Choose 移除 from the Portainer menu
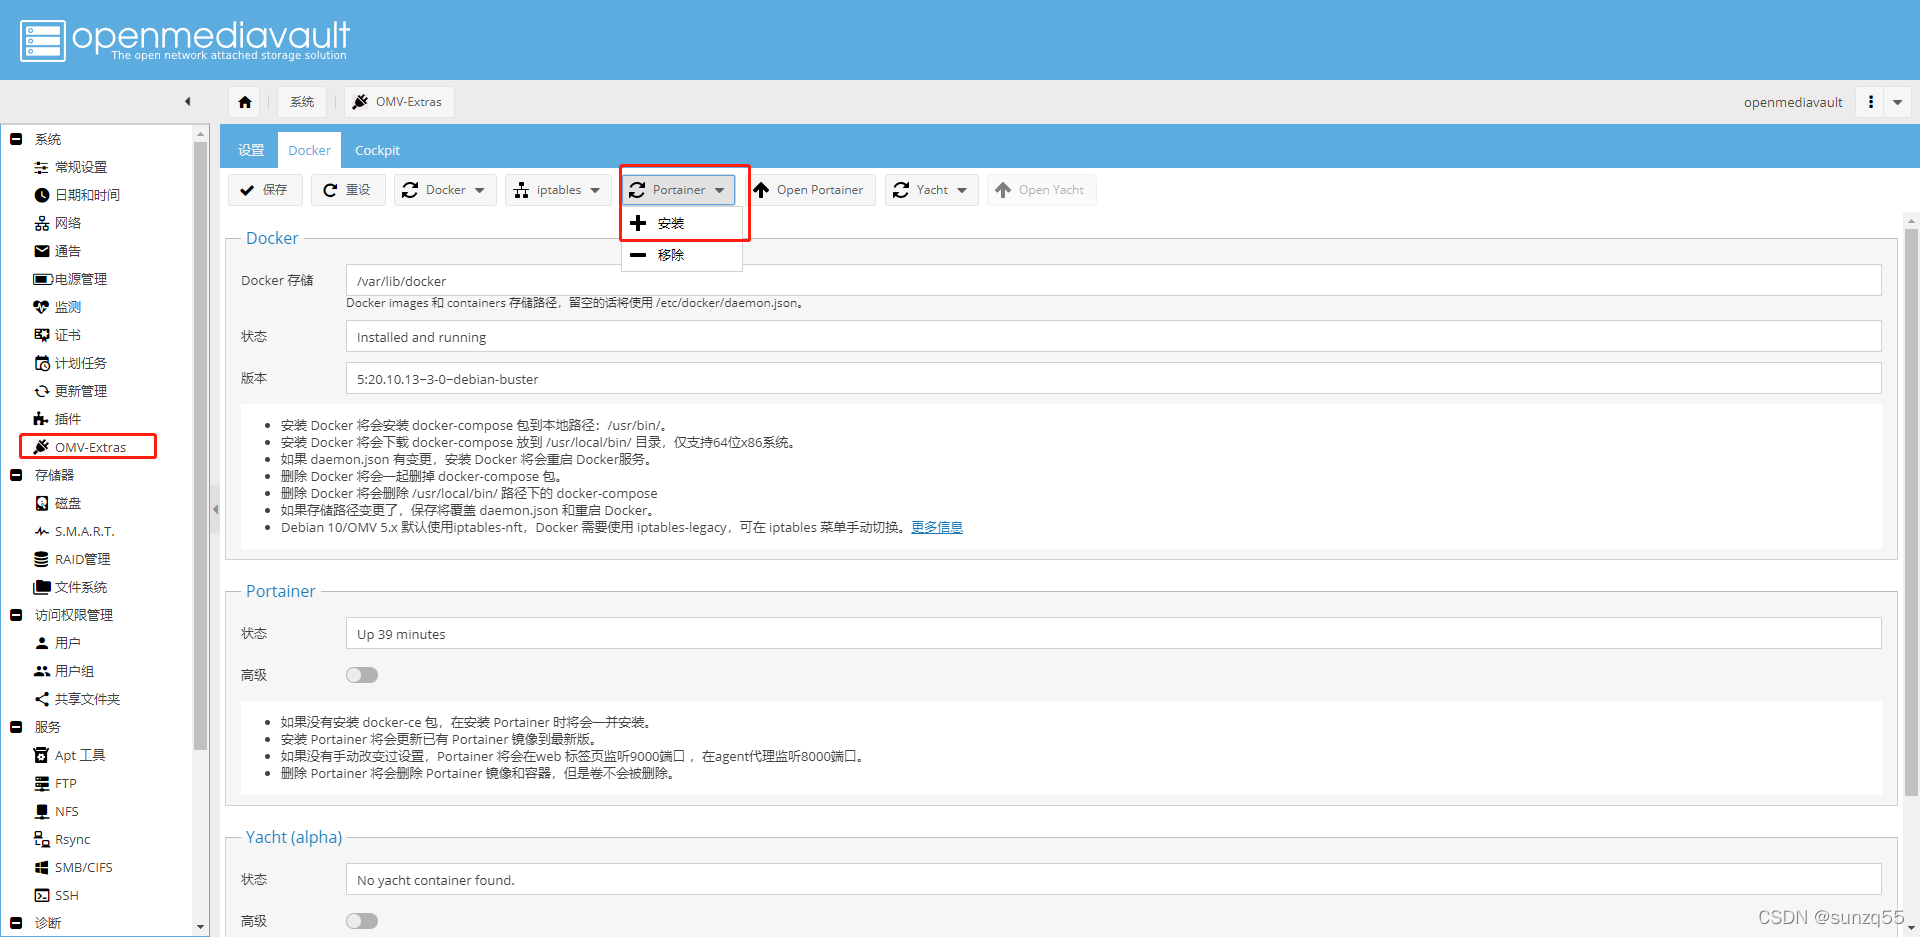Screen dimensions: 1920x937 coord(682,255)
